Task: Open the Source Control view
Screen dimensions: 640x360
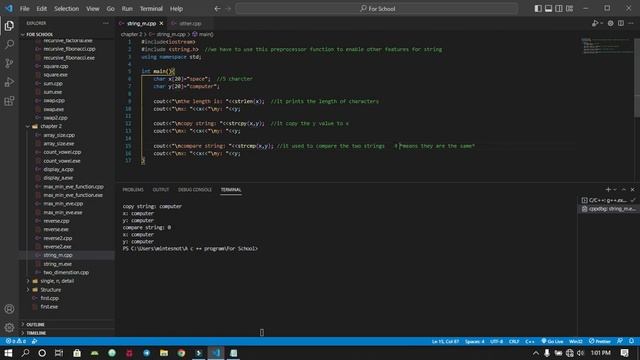Action: click(9, 63)
